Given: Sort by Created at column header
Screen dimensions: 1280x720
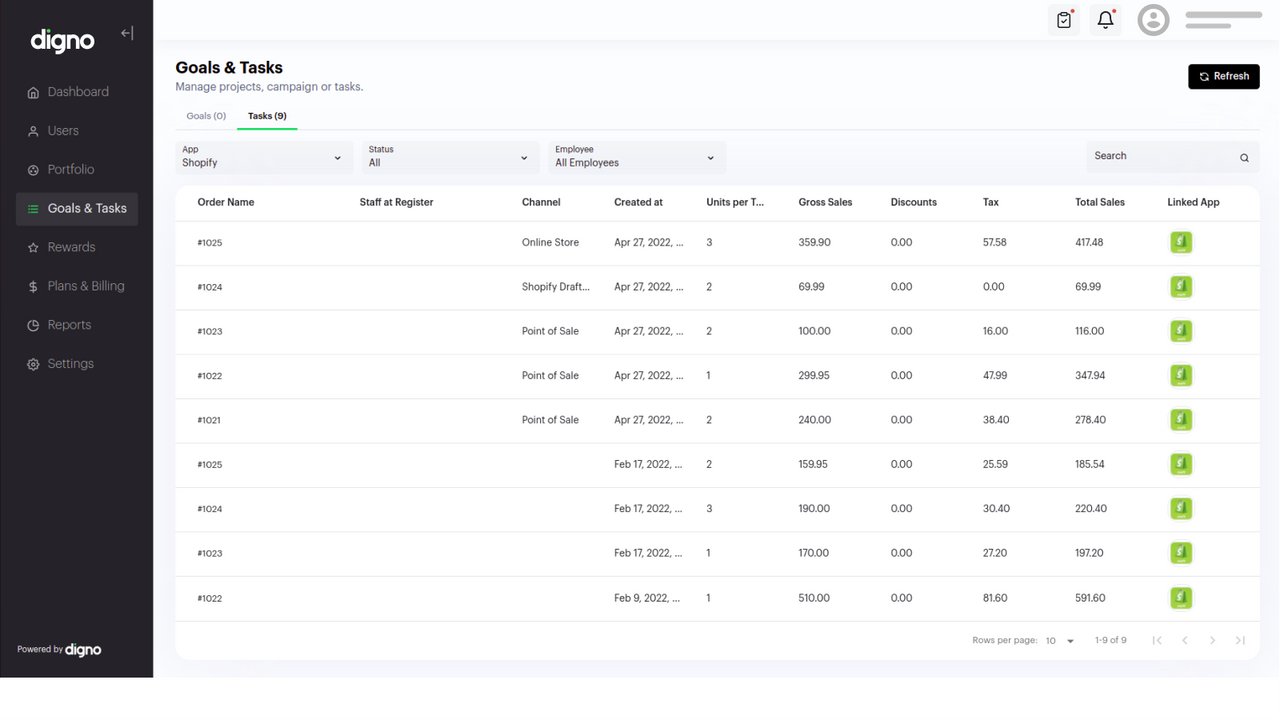Looking at the screenshot, I should (x=638, y=202).
